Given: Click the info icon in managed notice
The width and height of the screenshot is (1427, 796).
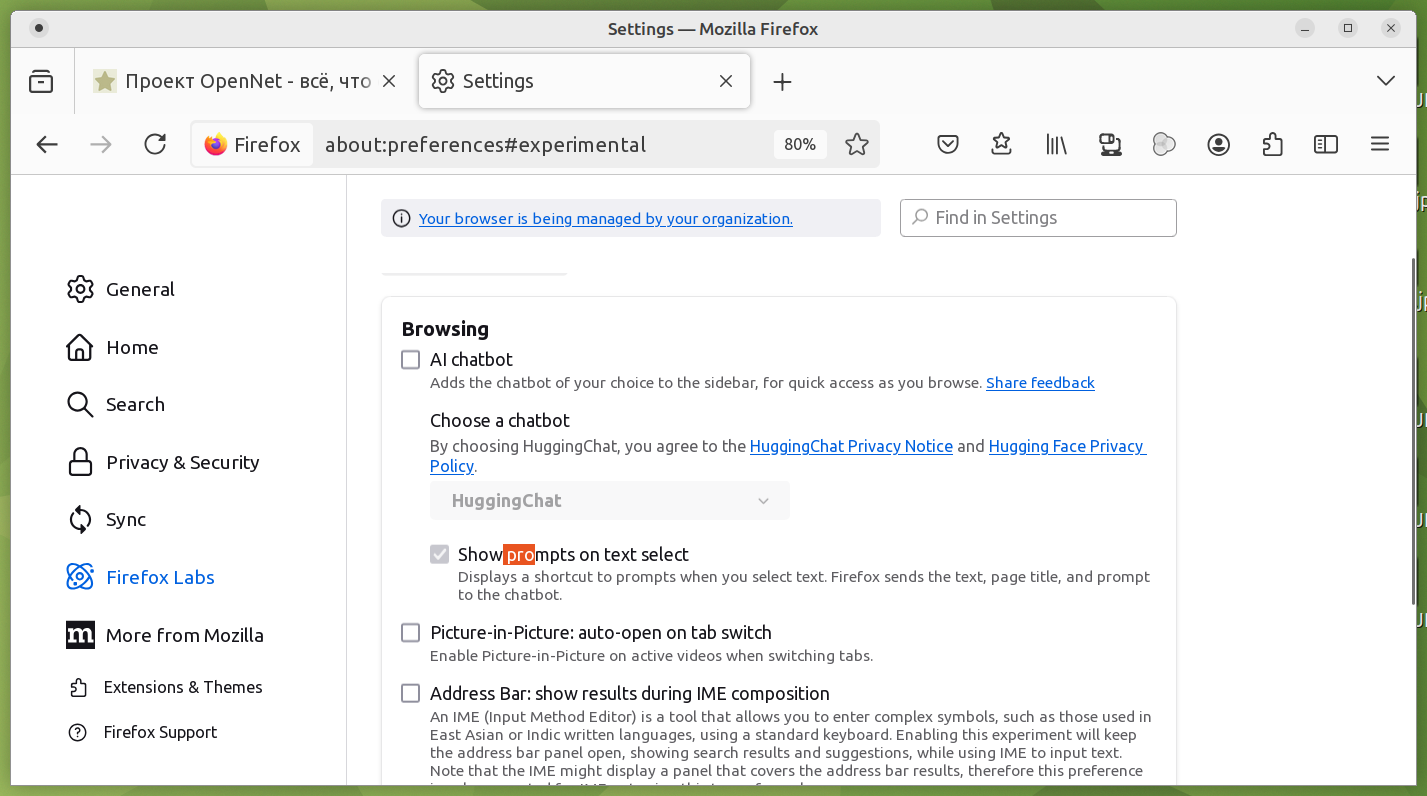Looking at the screenshot, I should click(x=401, y=219).
